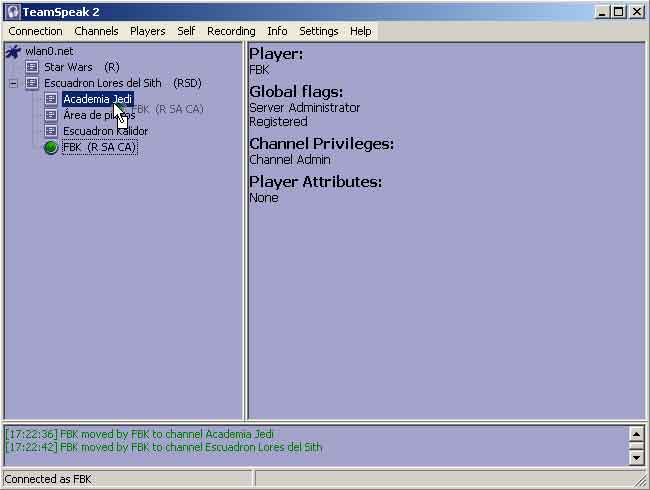Open the Connection menu
The image size is (650, 490).
click(x=35, y=32)
